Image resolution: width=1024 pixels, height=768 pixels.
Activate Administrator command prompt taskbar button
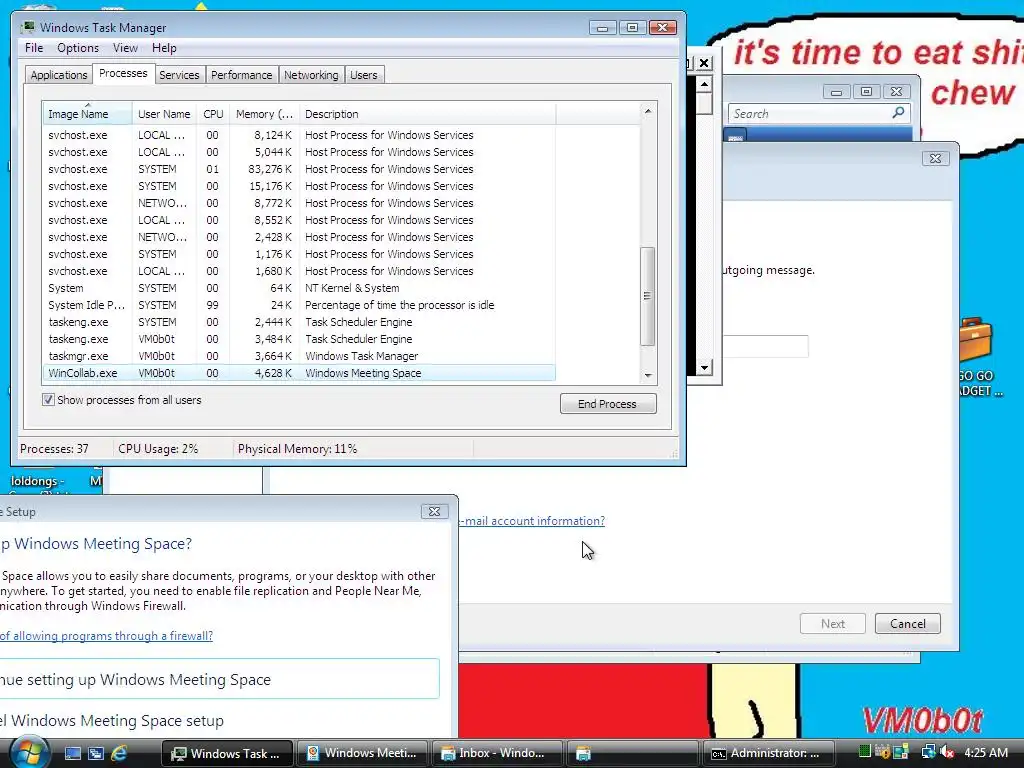tap(768, 753)
